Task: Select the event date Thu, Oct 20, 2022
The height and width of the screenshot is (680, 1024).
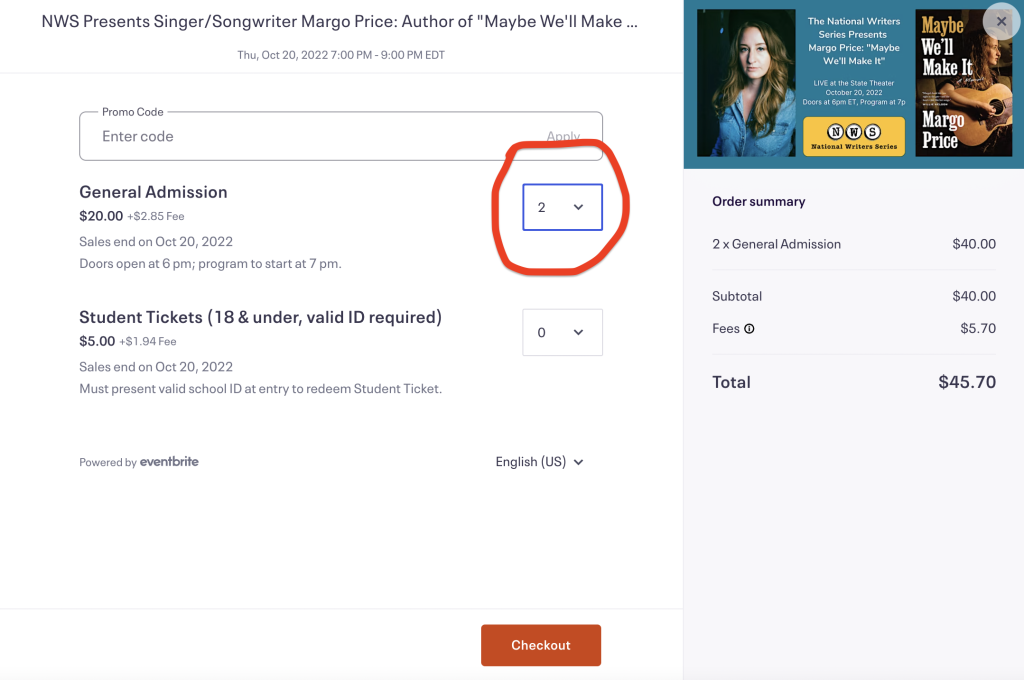Action: [341, 55]
